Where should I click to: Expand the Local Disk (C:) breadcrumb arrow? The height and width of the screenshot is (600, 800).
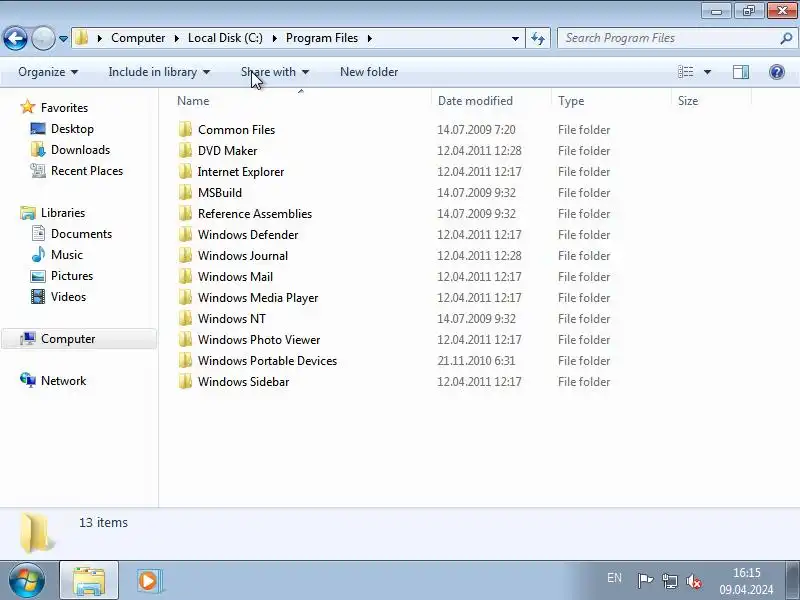[x=274, y=38]
